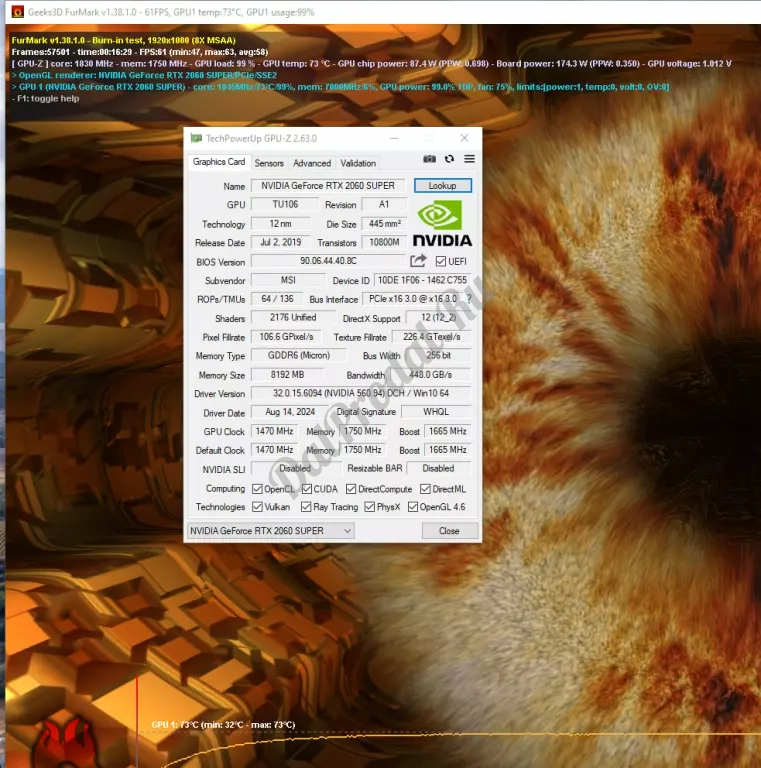Toggle the DirectML checkbox
The image size is (761, 768).
pos(425,489)
